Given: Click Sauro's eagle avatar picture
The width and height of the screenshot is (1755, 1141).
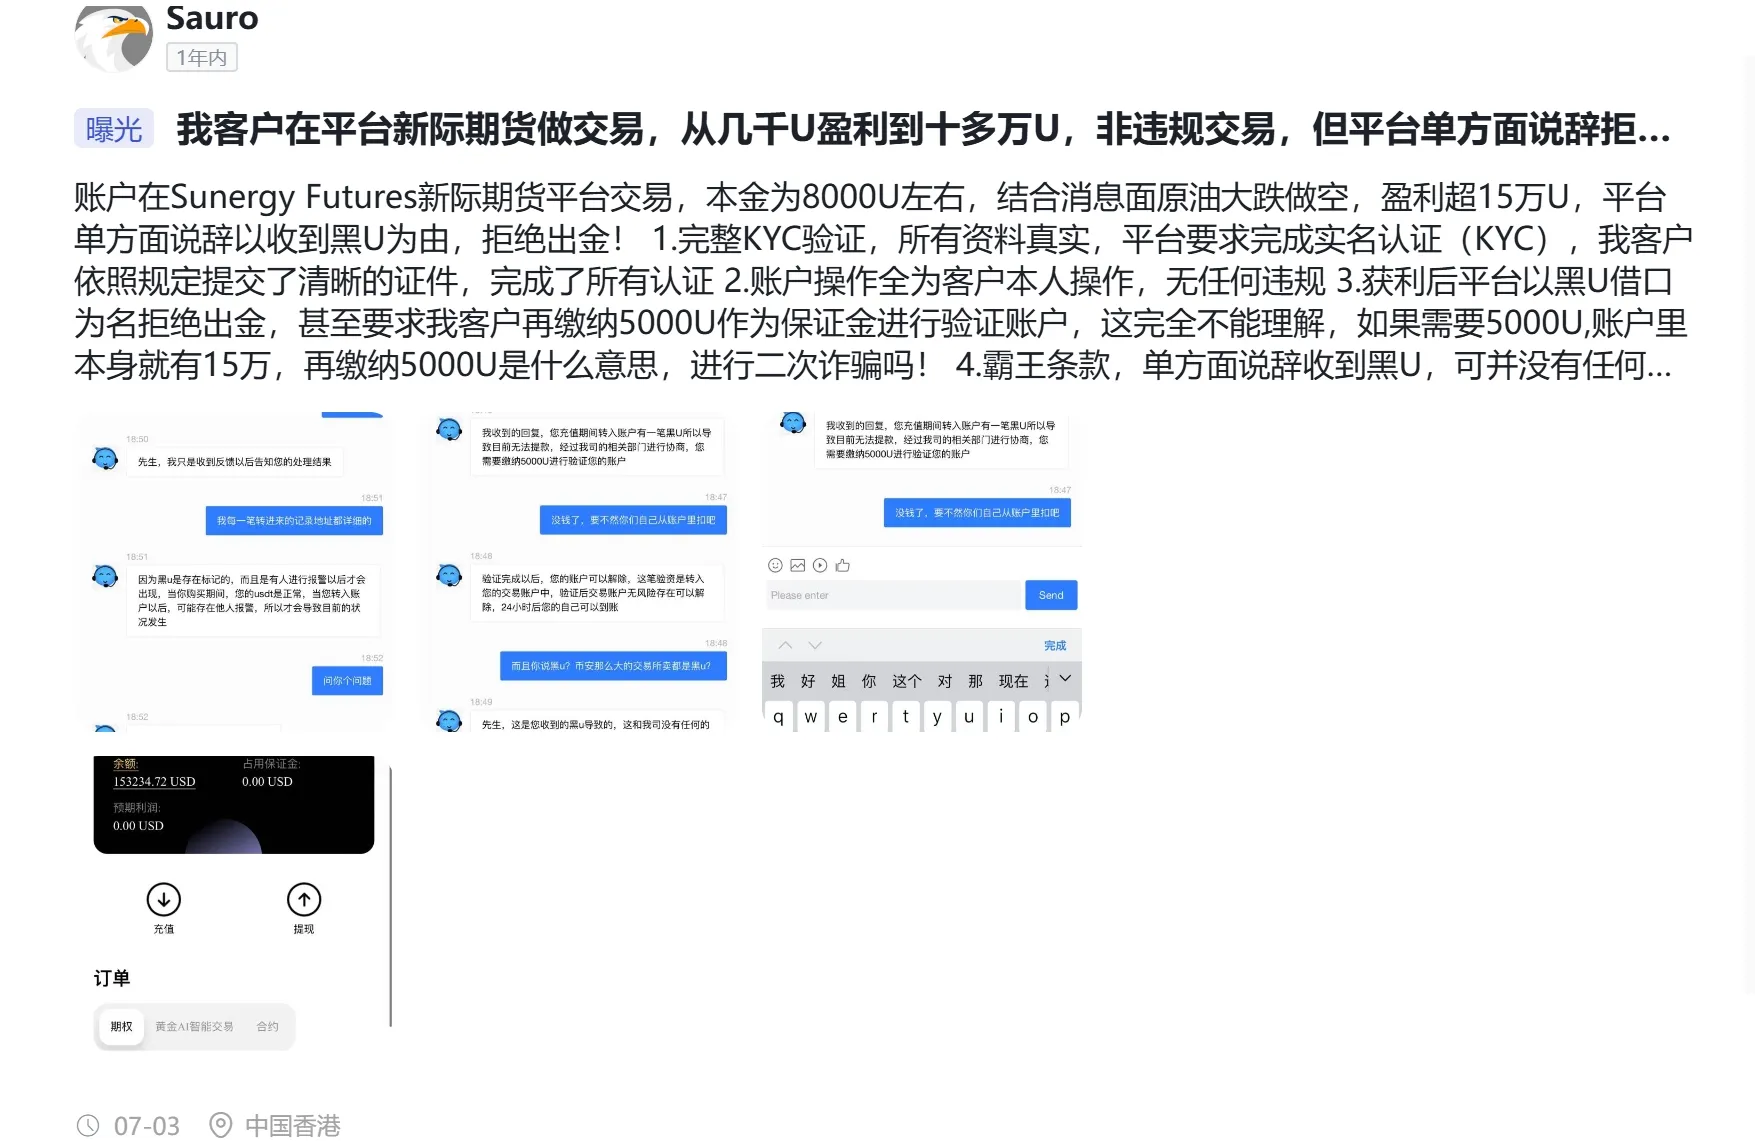Looking at the screenshot, I should (x=114, y=37).
